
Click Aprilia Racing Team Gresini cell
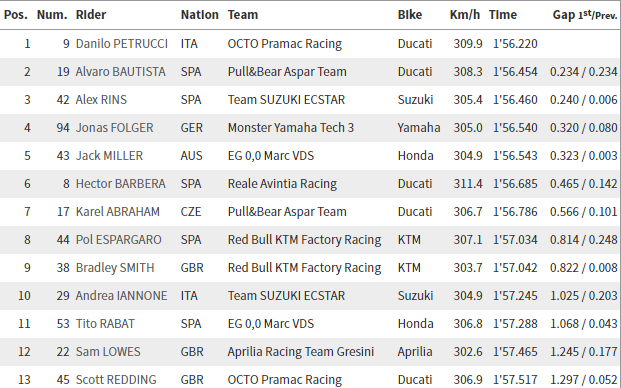click(x=301, y=352)
